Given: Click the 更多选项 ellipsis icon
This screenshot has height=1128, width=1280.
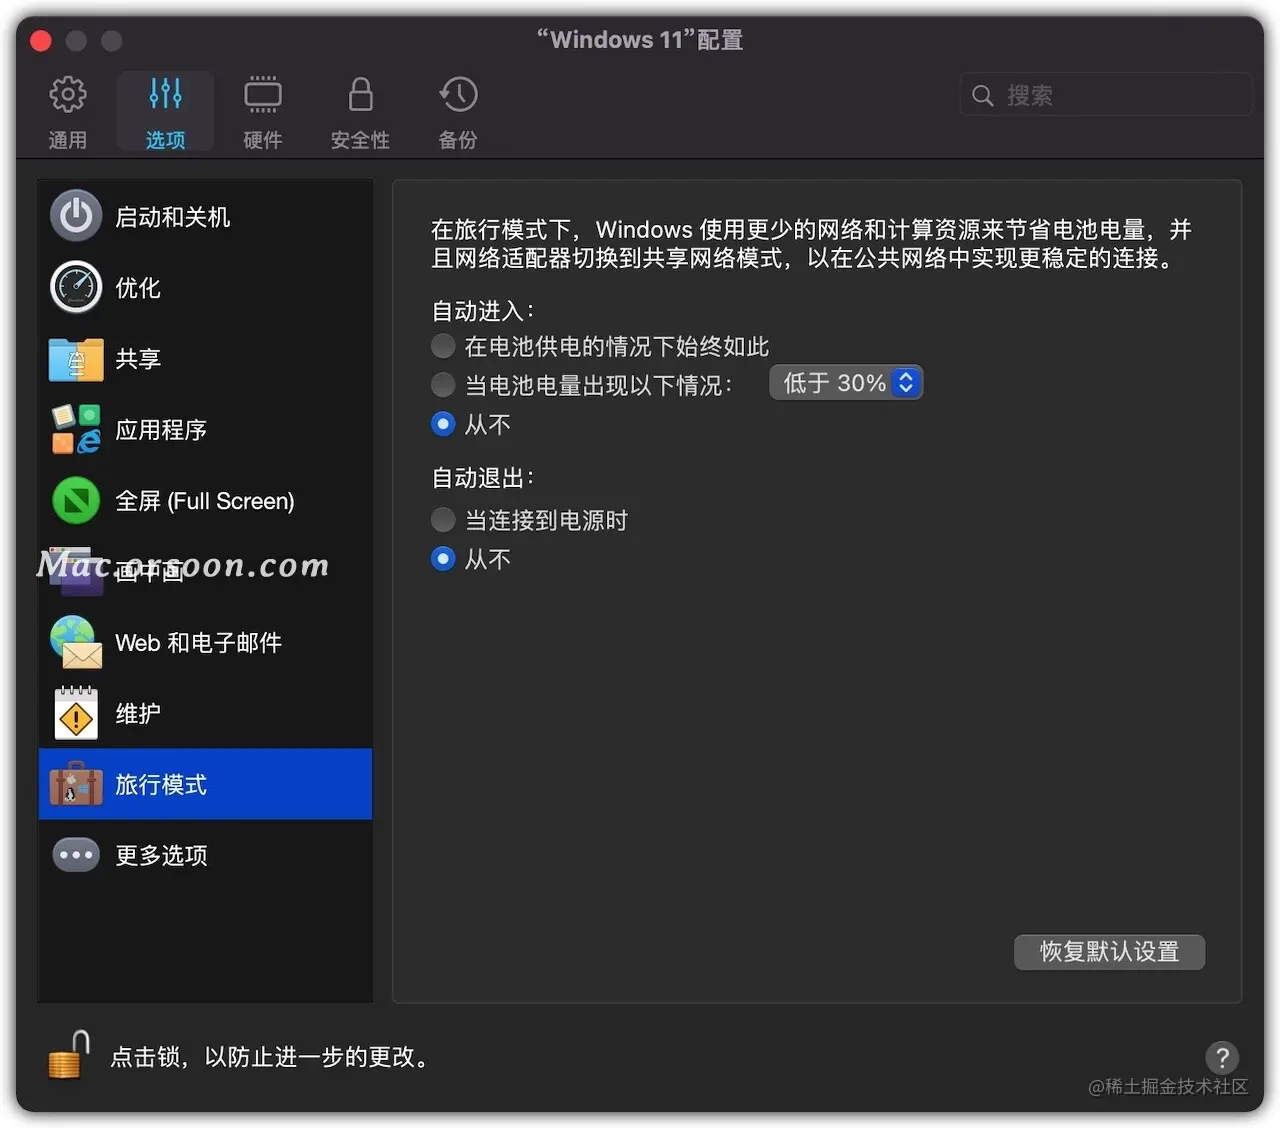Looking at the screenshot, I should point(76,855).
